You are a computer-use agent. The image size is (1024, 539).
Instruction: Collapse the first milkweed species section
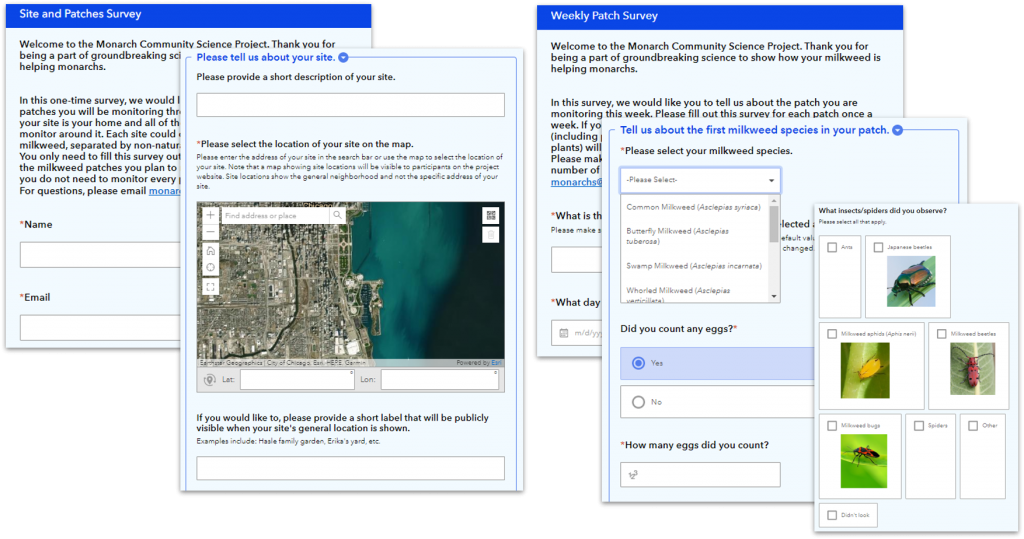[898, 130]
